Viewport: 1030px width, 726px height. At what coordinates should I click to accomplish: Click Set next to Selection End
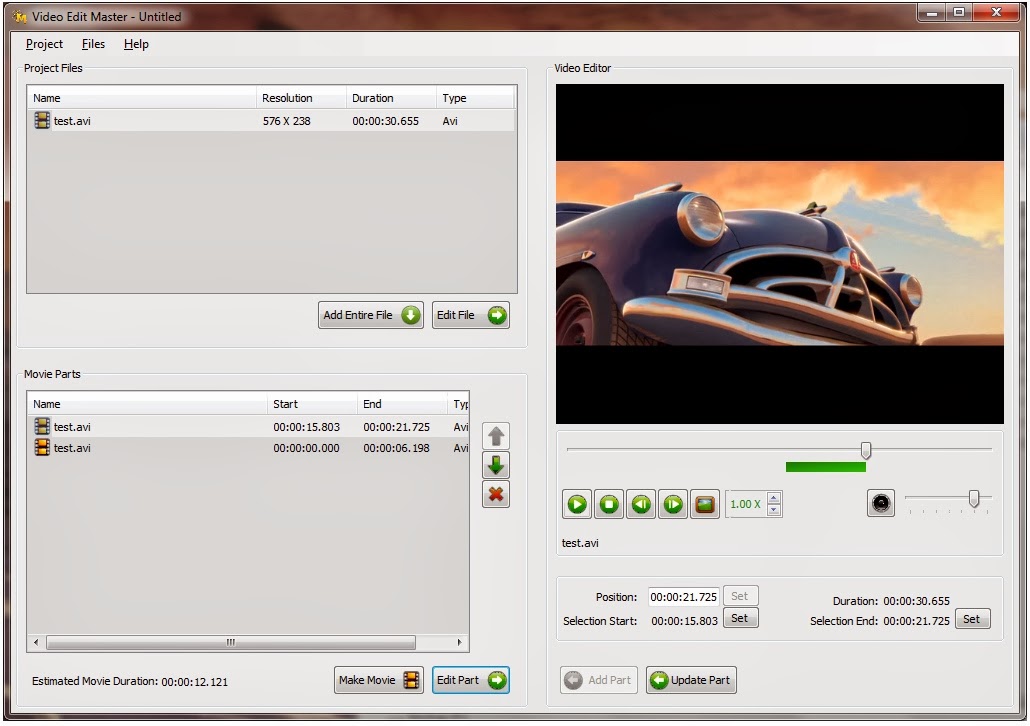tap(972, 618)
